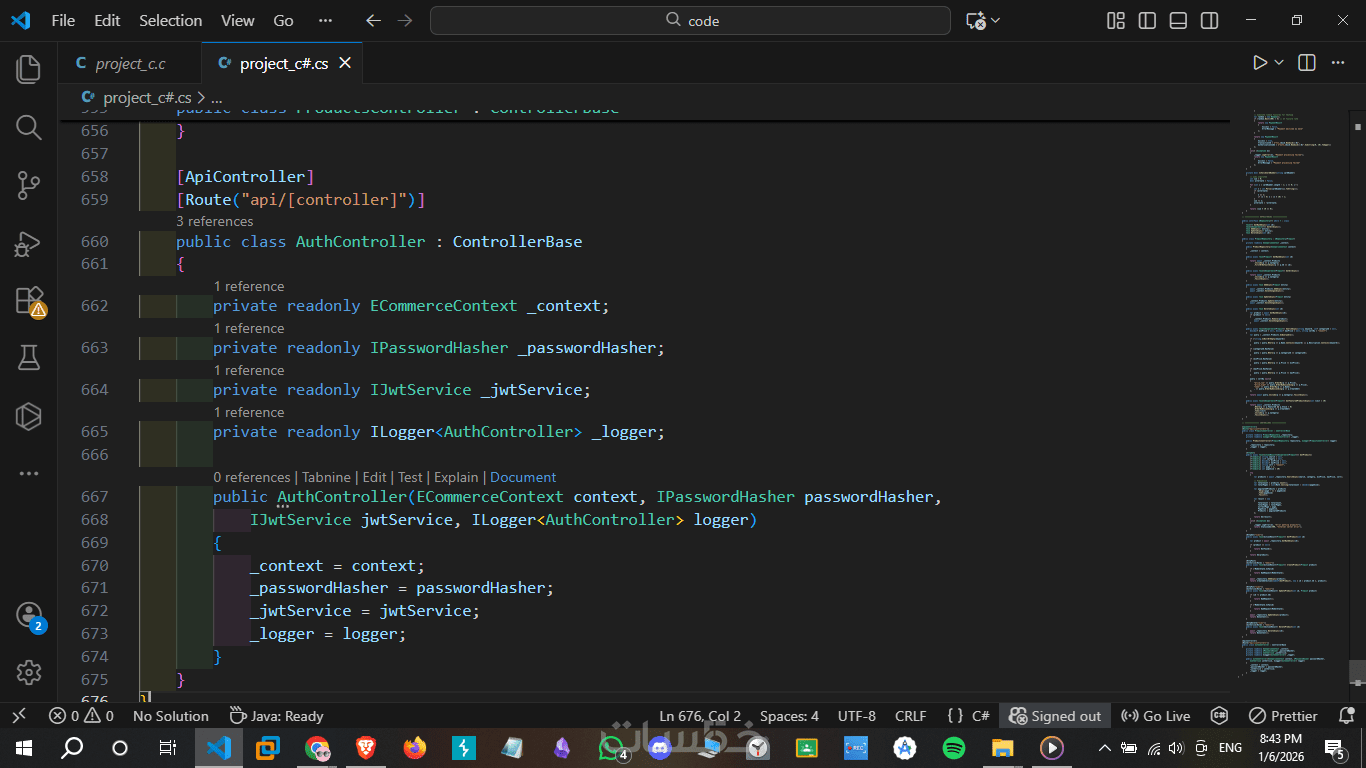This screenshot has height=768, width=1366.
Task: Open Source Control view
Action: pyautogui.click(x=28, y=185)
